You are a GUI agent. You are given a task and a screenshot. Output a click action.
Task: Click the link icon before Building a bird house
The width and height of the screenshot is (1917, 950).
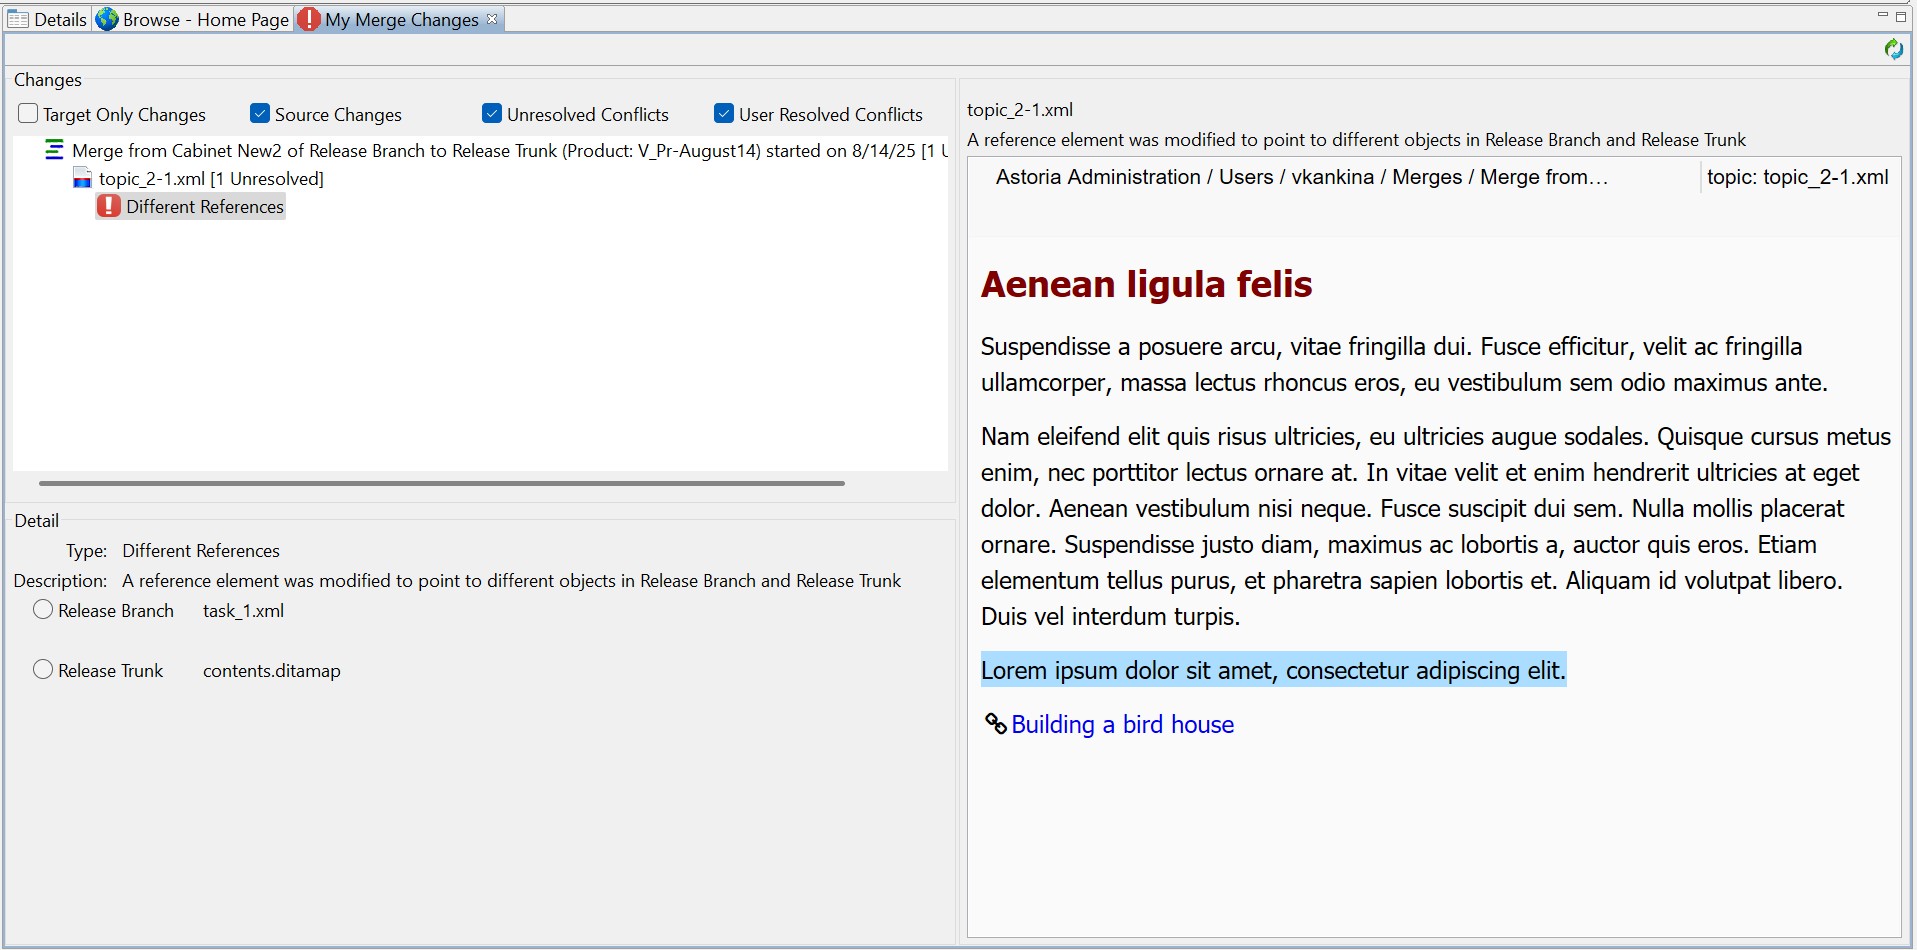pos(995,724)
